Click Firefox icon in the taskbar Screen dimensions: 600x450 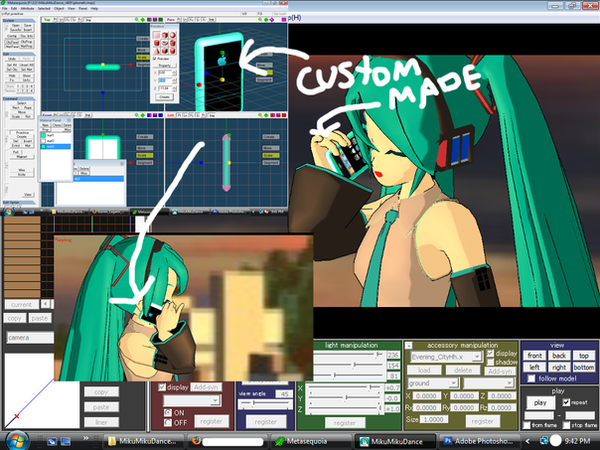pos(196,441)
